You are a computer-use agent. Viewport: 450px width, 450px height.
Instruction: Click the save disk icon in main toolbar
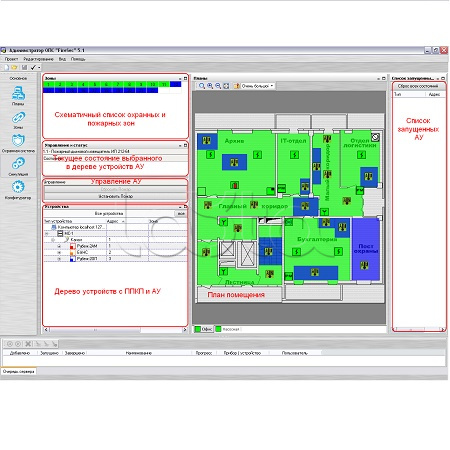pyautogui.click(x=24, y=67)
